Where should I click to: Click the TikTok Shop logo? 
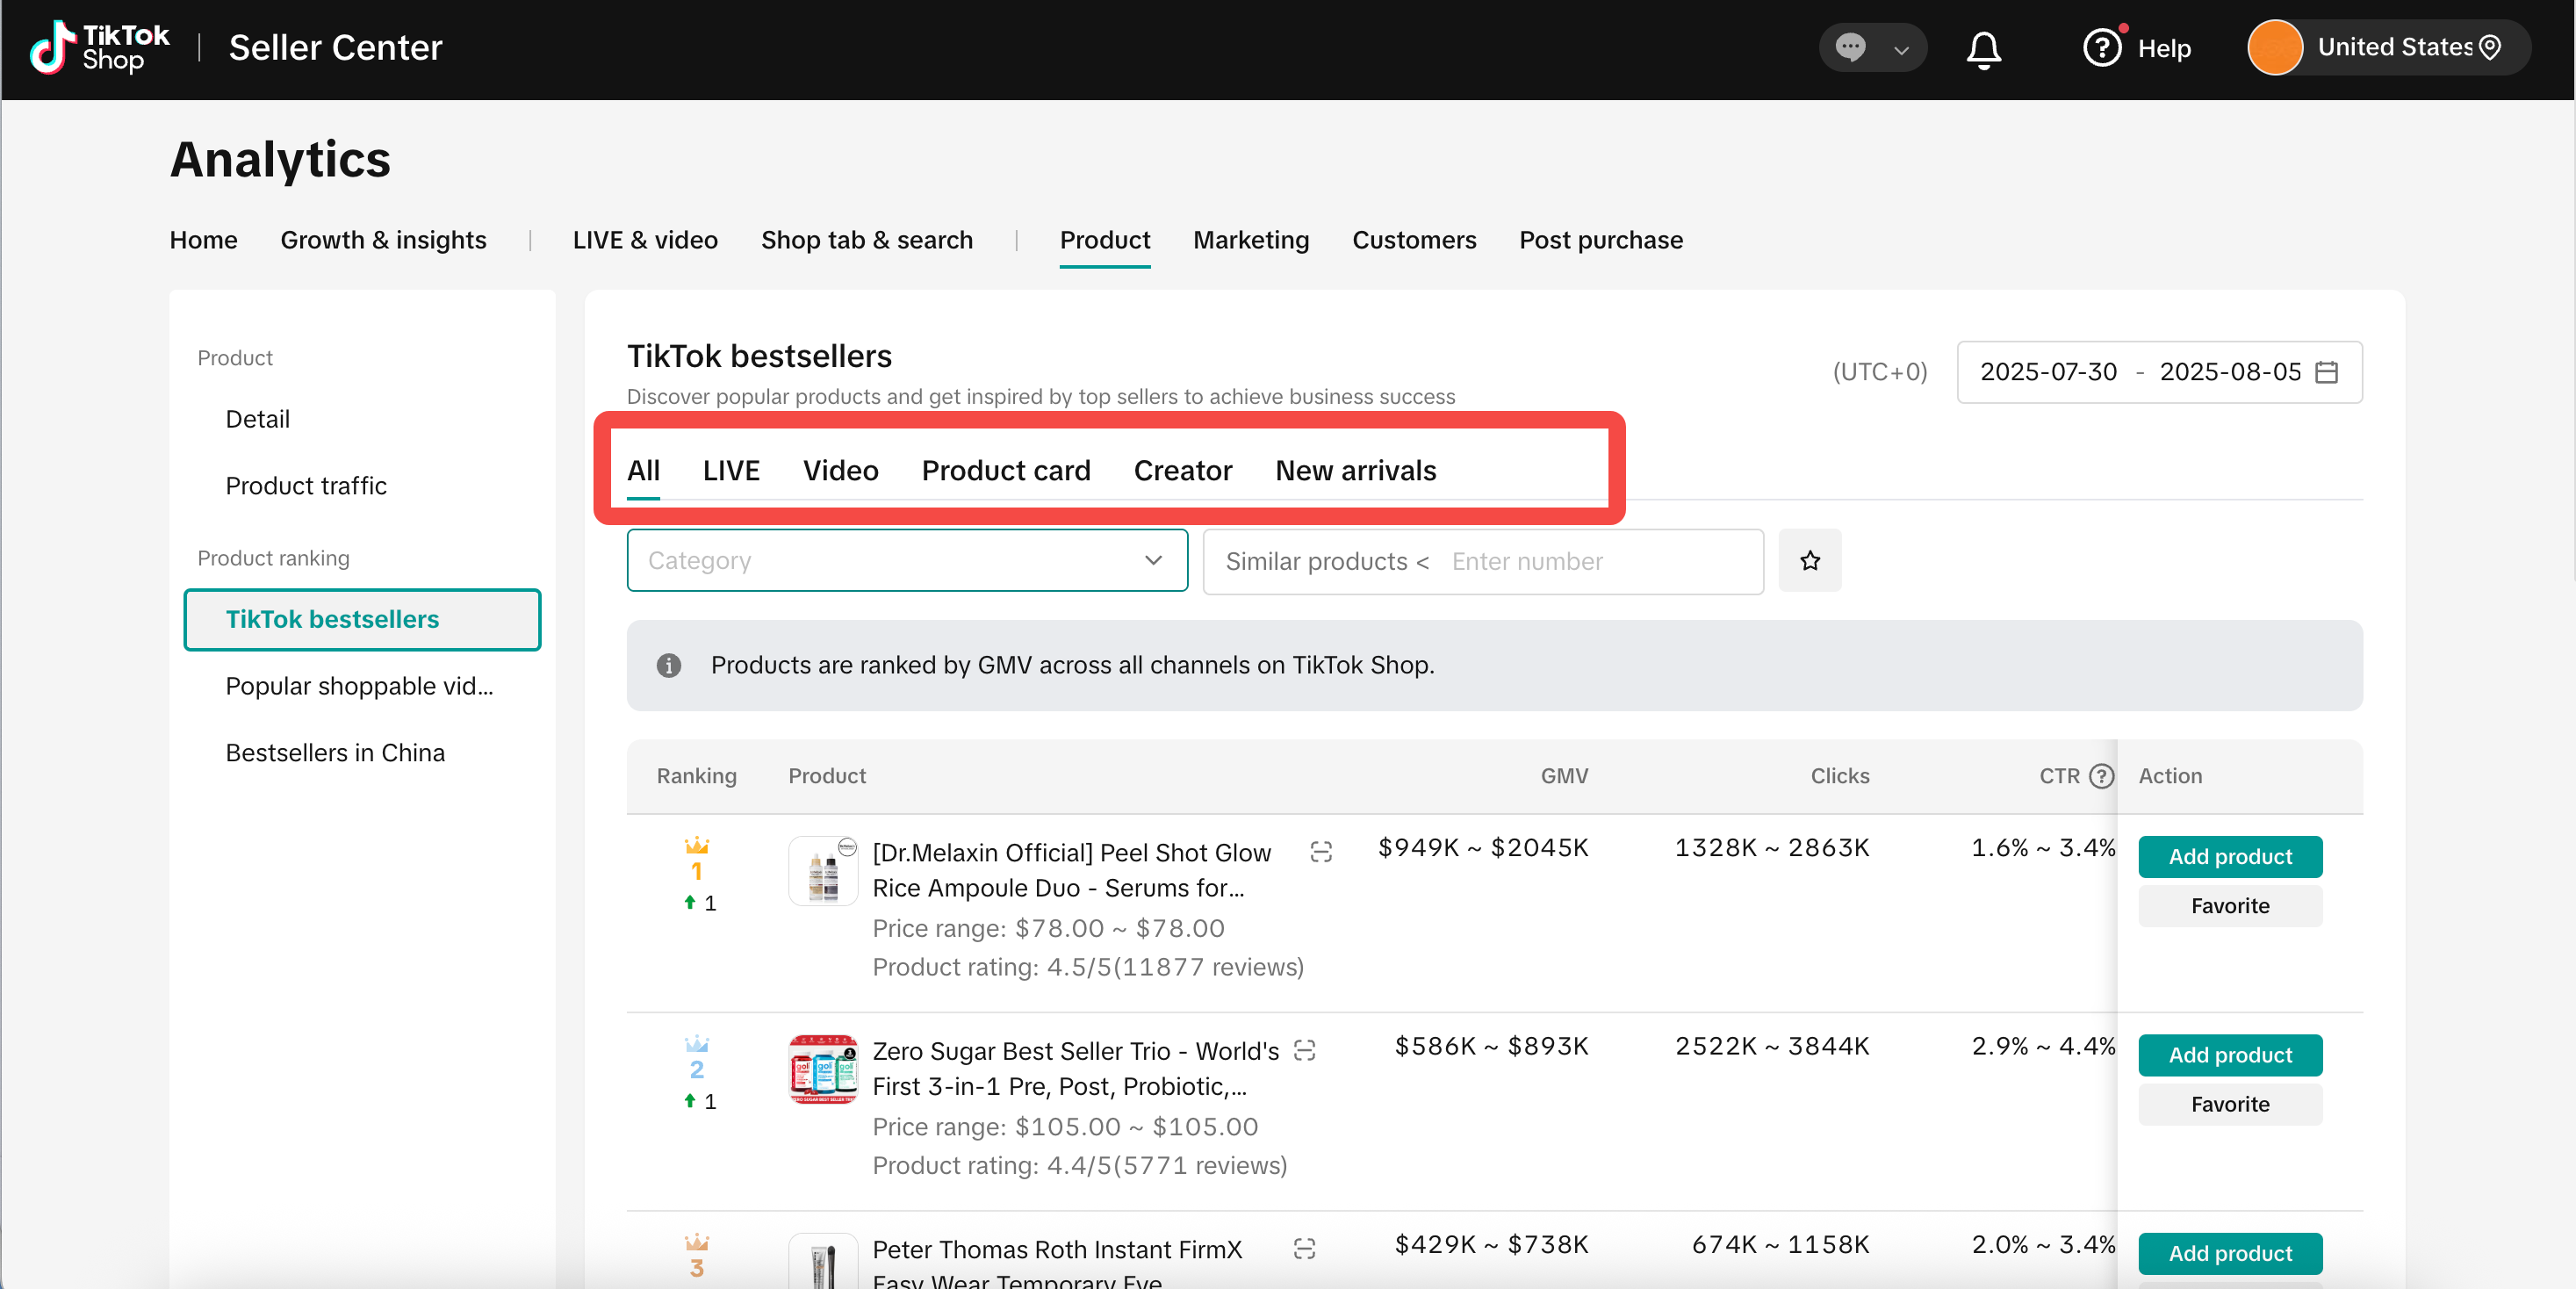point(100,47)
